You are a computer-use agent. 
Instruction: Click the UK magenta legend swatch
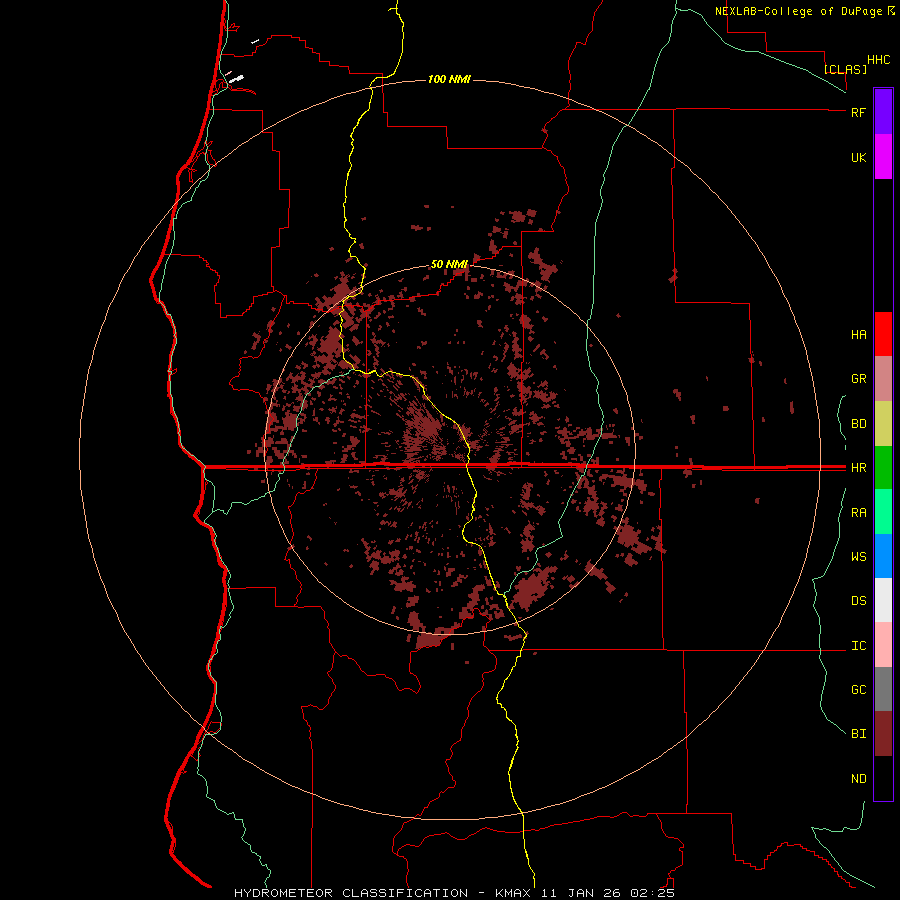tap(883, 157)
